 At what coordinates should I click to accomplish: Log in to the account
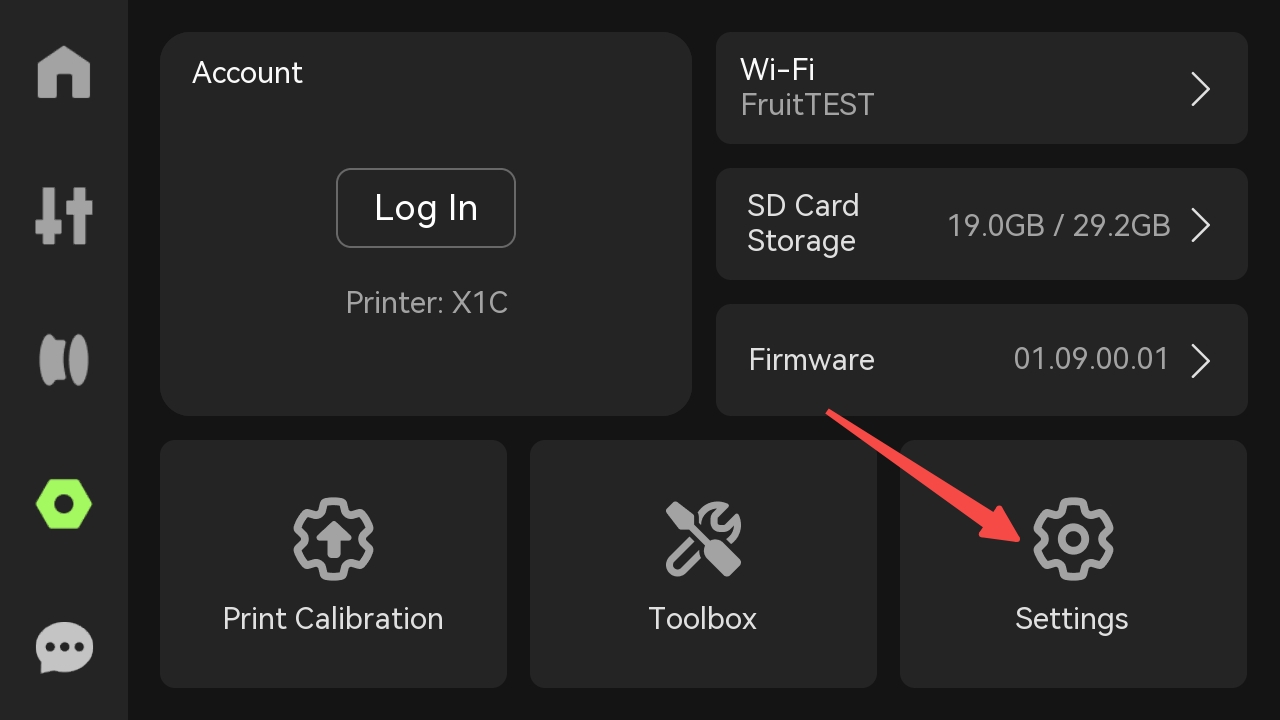[x=426, y=208]
